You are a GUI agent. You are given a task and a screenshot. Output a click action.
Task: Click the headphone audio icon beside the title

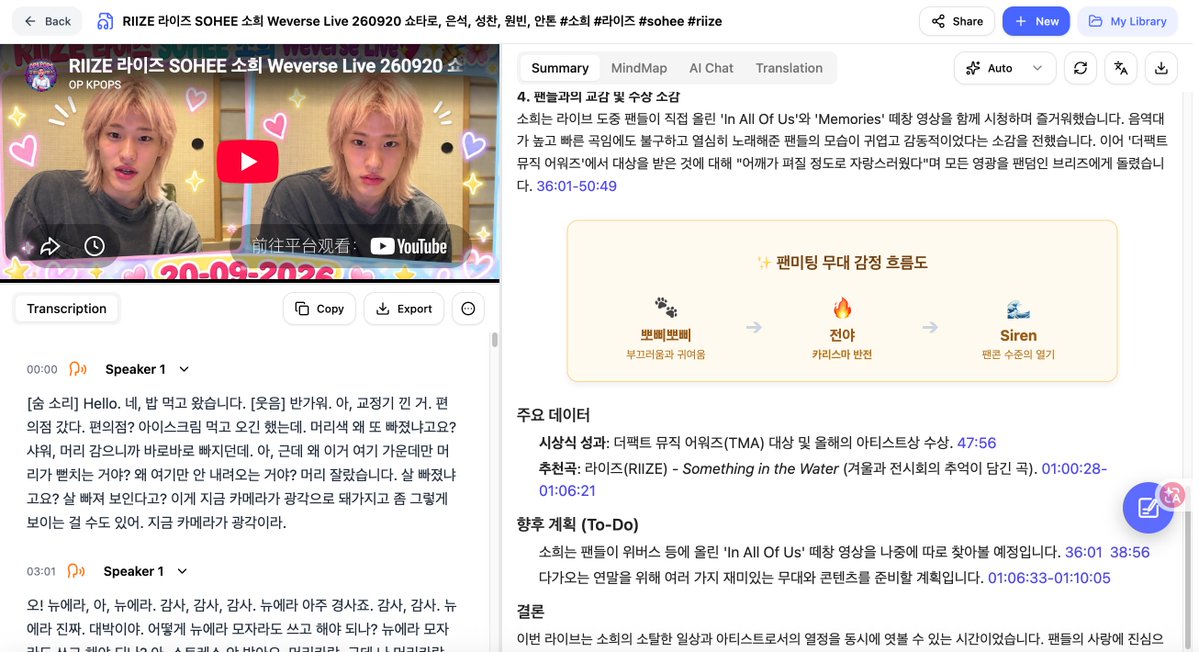(106, 21)
